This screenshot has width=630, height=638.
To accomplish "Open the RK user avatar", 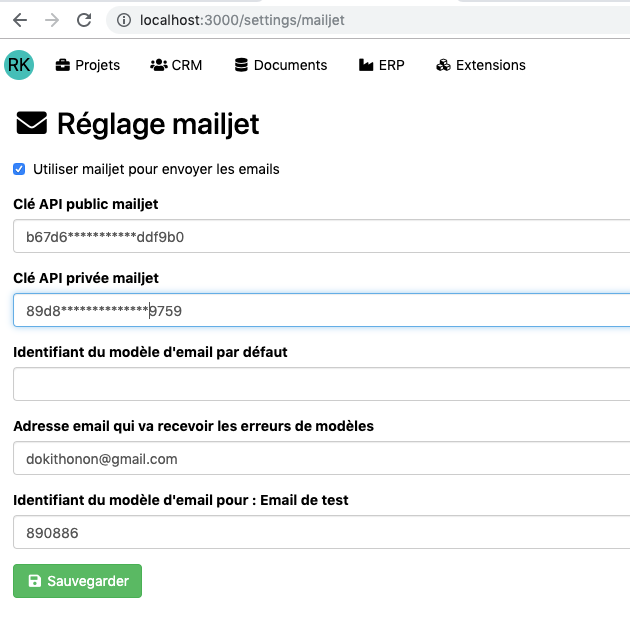I will (x=18, y=65).
